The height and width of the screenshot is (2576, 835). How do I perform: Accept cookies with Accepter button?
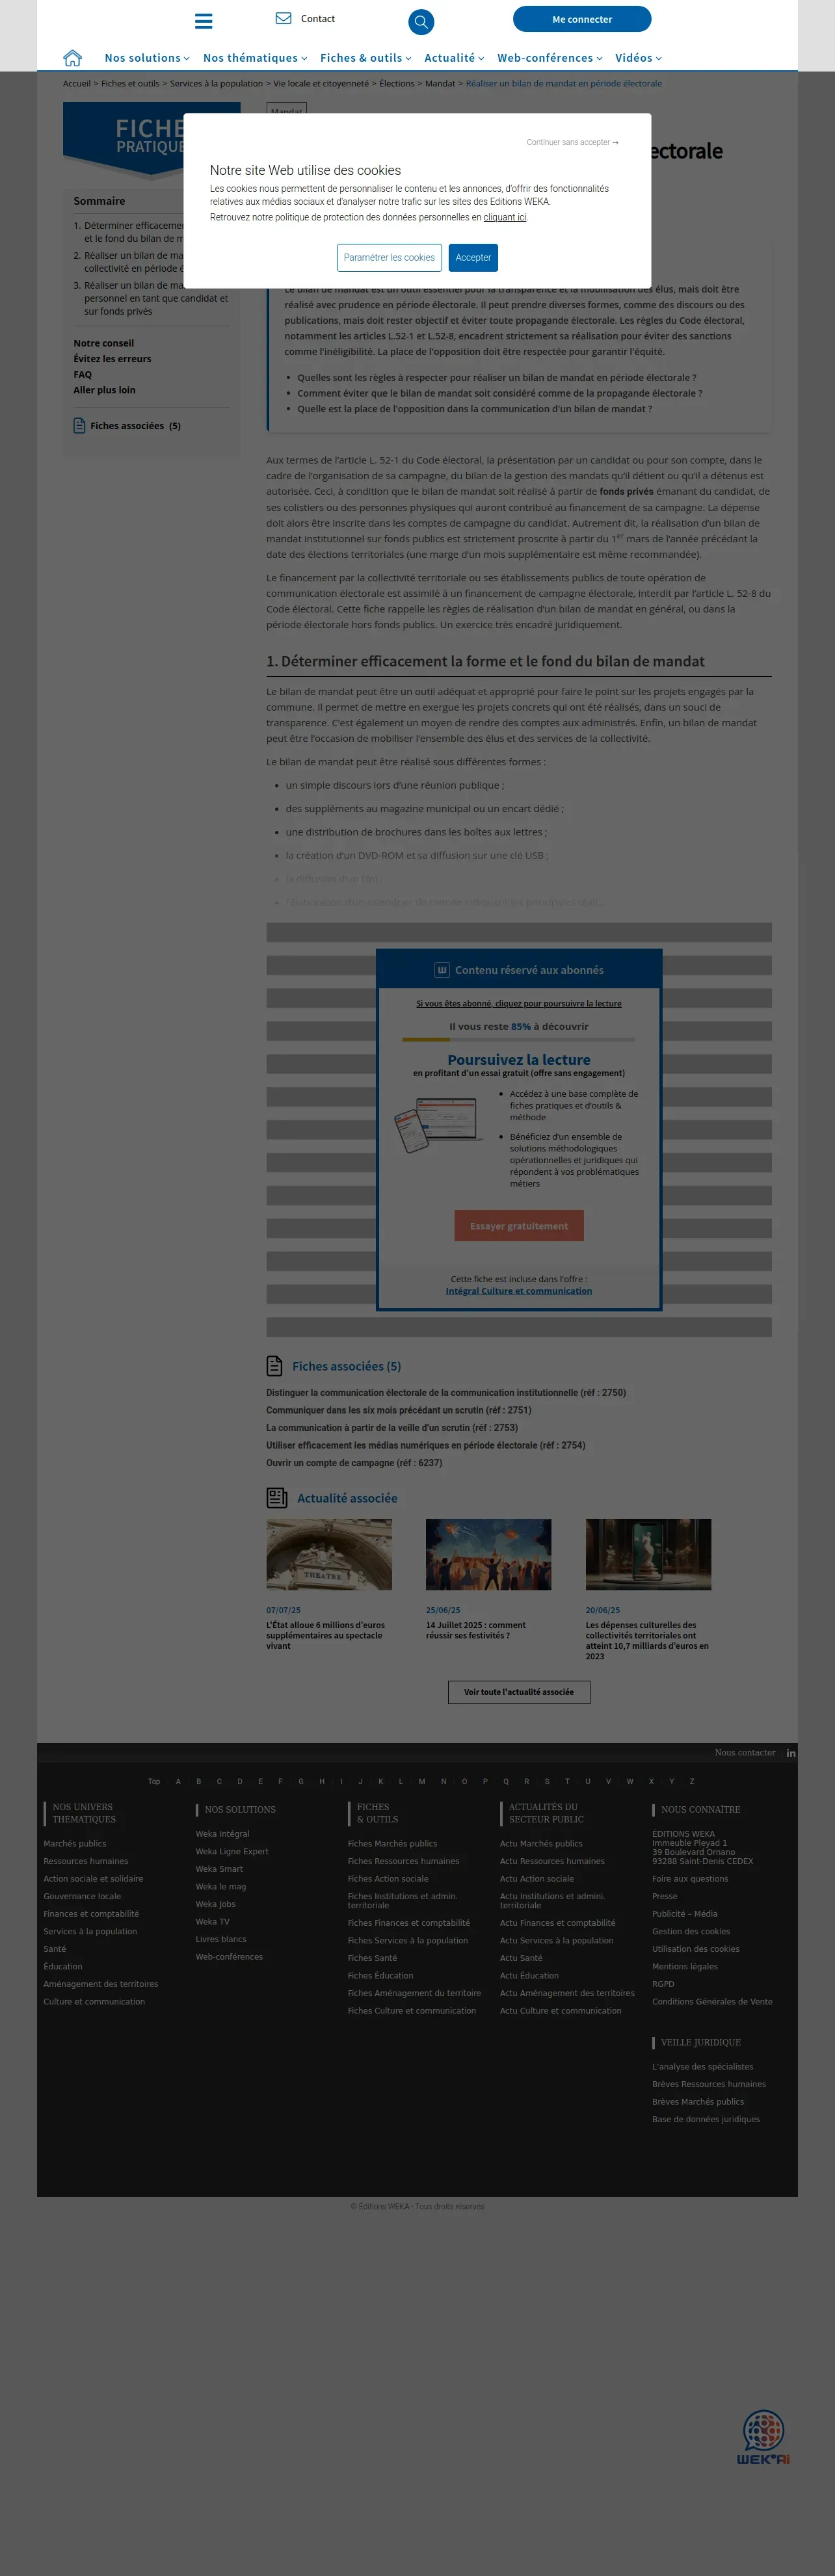[473, 258]
